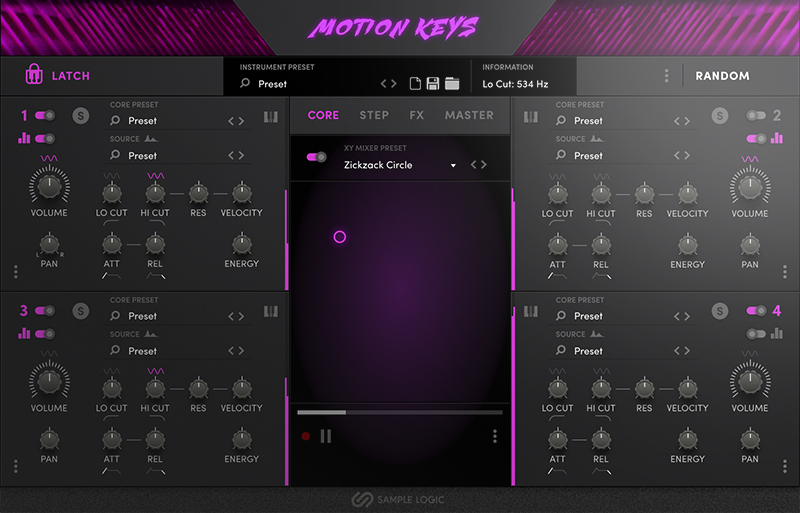Toggle core 3 step sequencer switch
Image resolution: width=800 pixels, height=513 pixels.
coord(45,334)
